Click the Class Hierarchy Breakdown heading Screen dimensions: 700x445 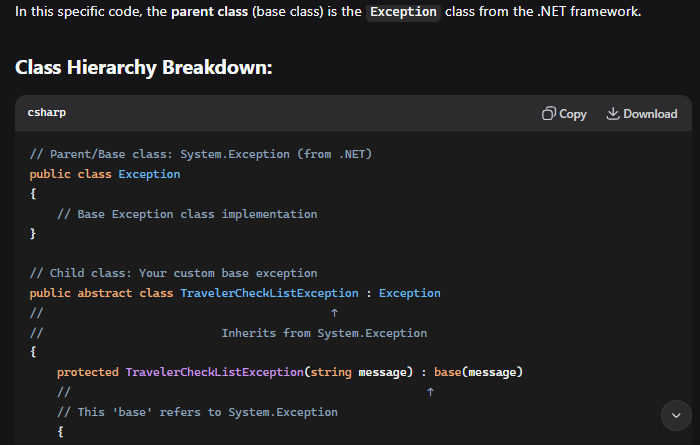(x=144, y=68)
